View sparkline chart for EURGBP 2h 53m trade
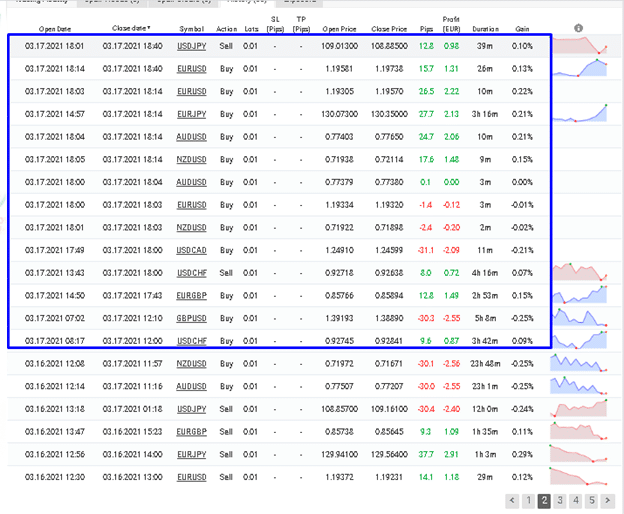Viewport: 624px width, 514px height. (579, 295)
